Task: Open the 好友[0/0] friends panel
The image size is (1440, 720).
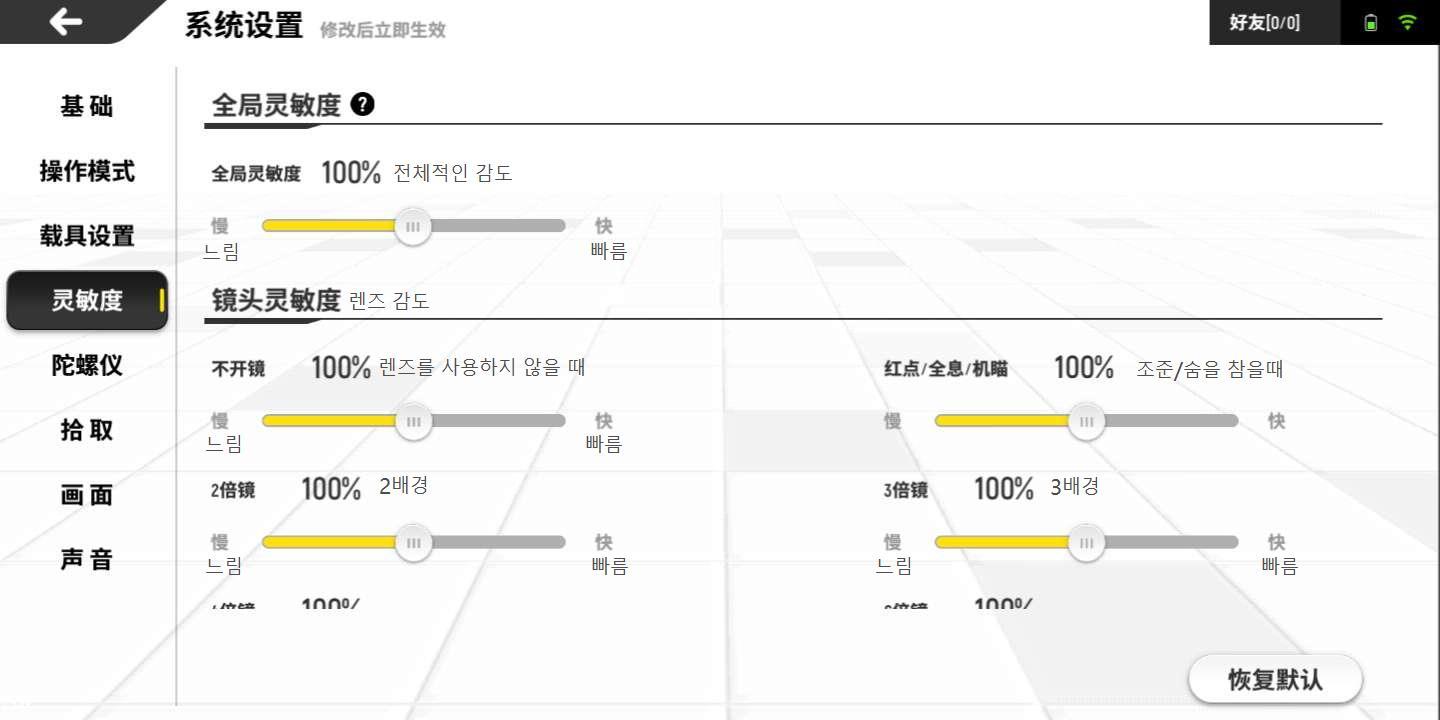Action: tap(1265, 22)
